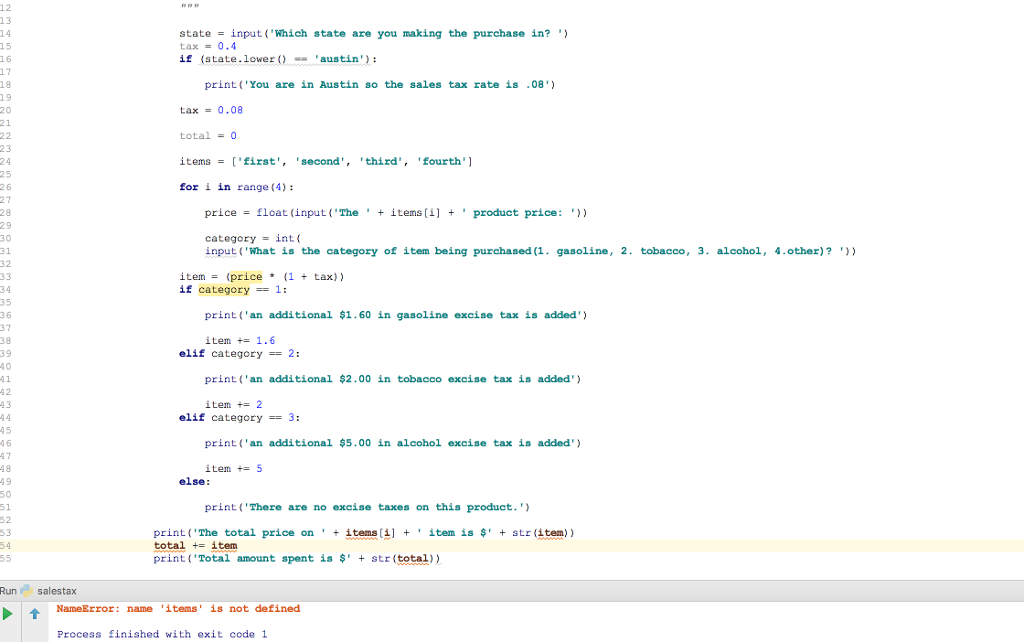
Task: Click line number 14 in the gutter
Action: [6, 33]
